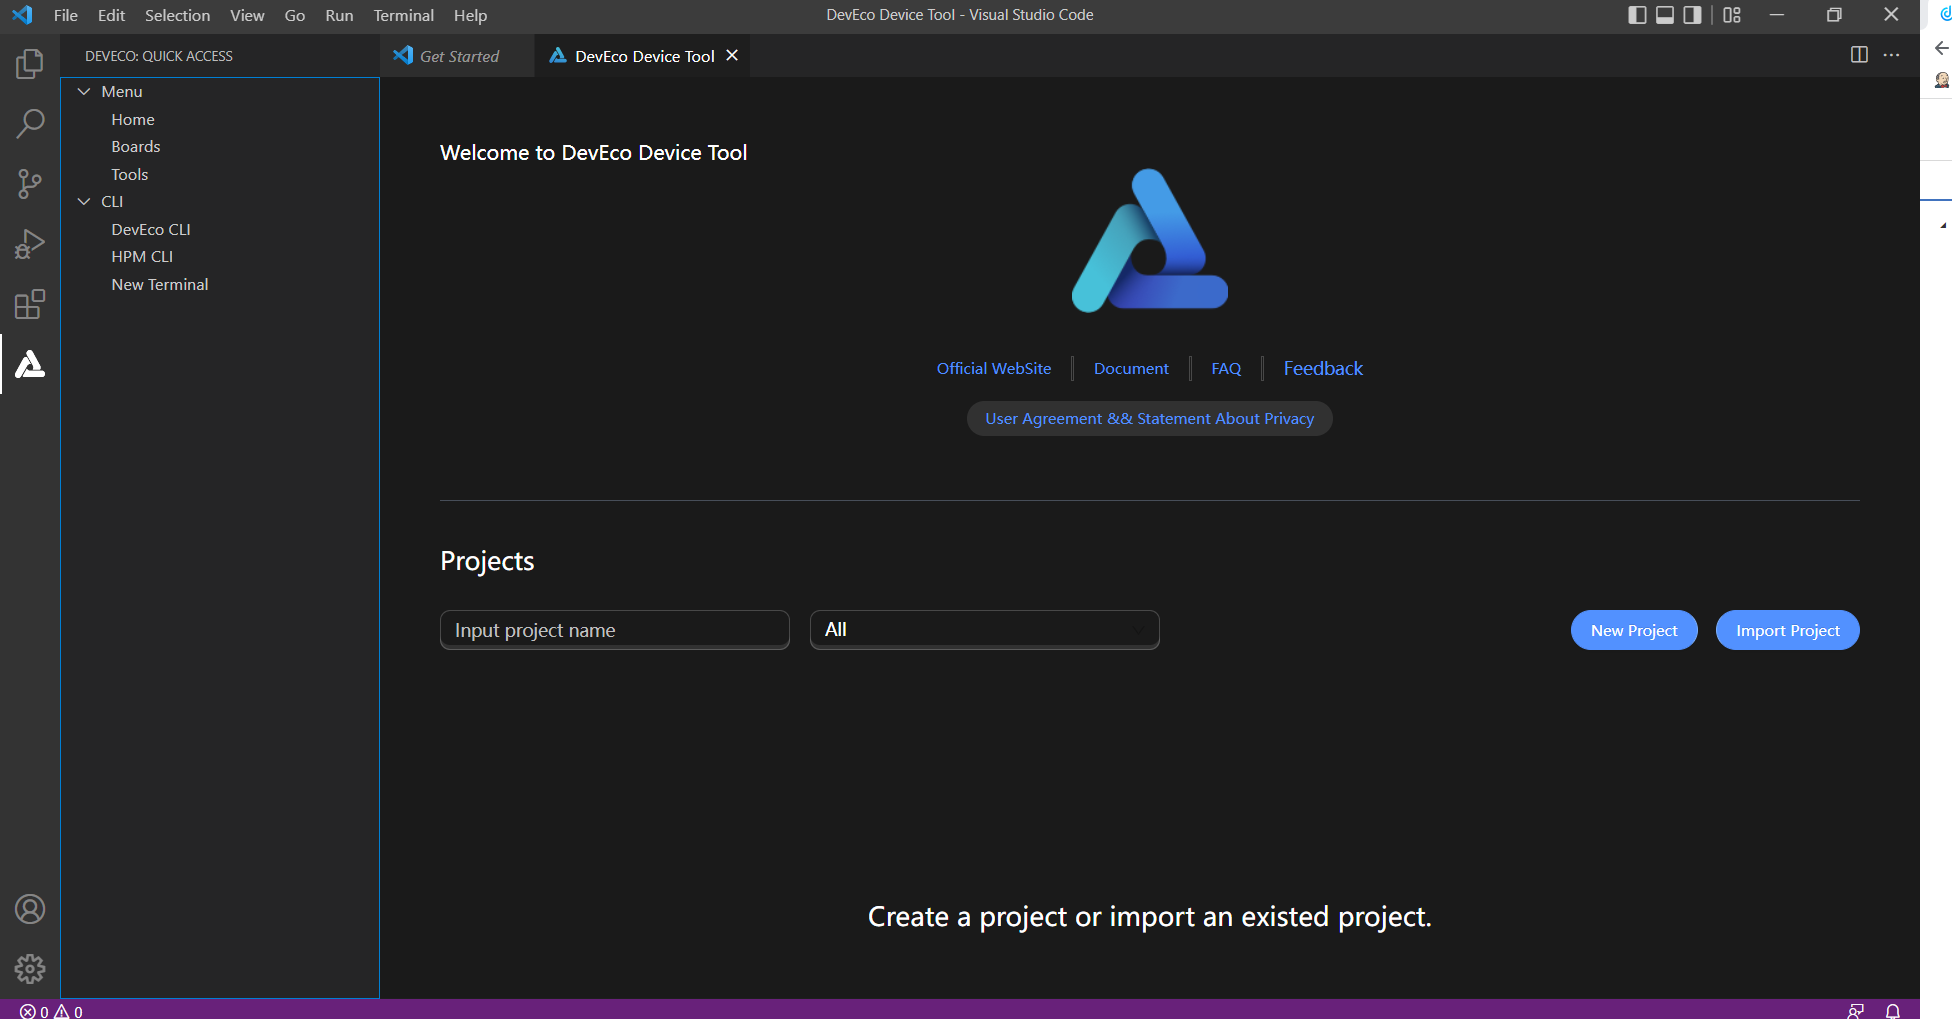Open HPM CLI tree item
The width and height of the screenshot is (1952, 1019).
142,256
